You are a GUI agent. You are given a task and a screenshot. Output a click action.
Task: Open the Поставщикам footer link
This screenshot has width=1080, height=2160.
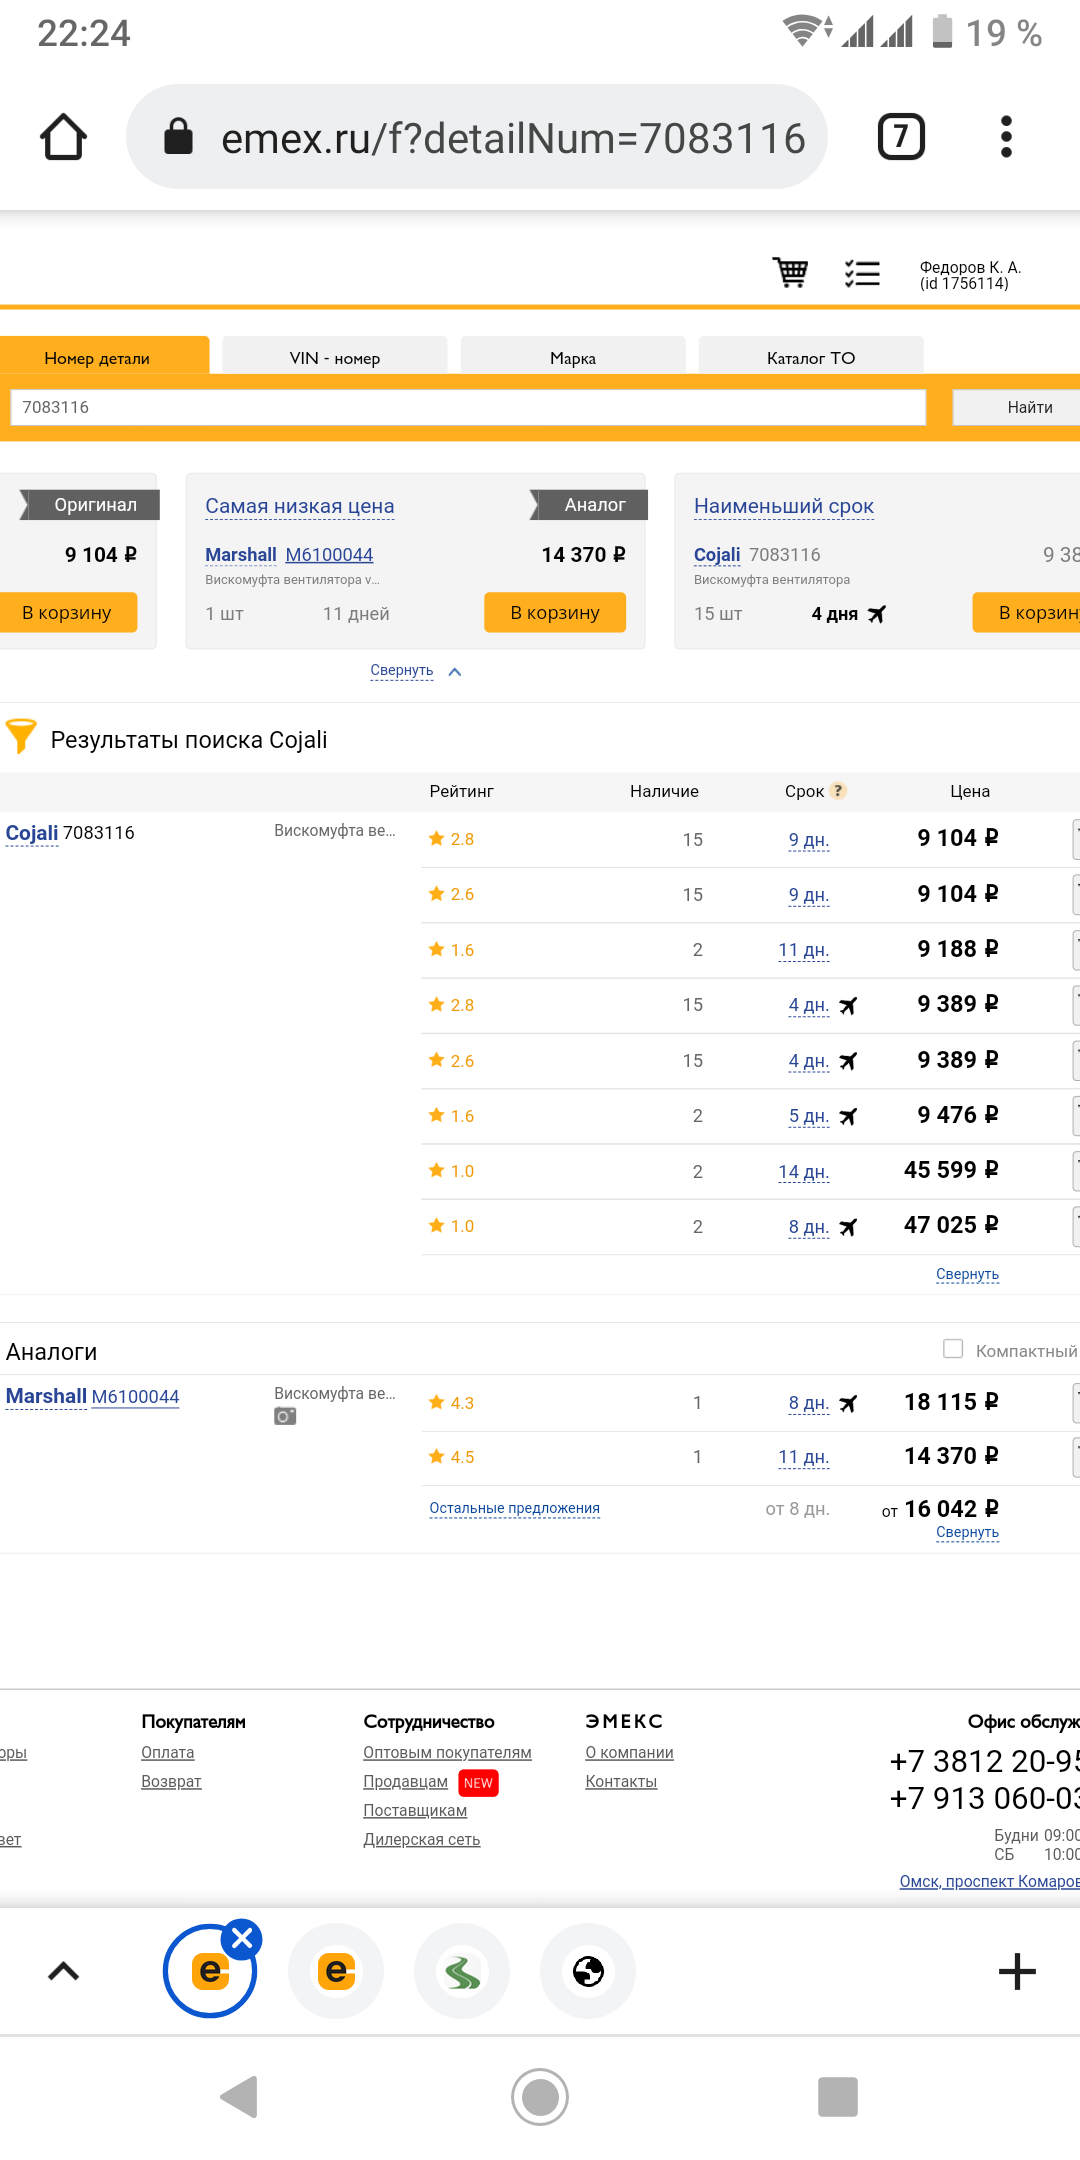click(x=415, y=1811)
